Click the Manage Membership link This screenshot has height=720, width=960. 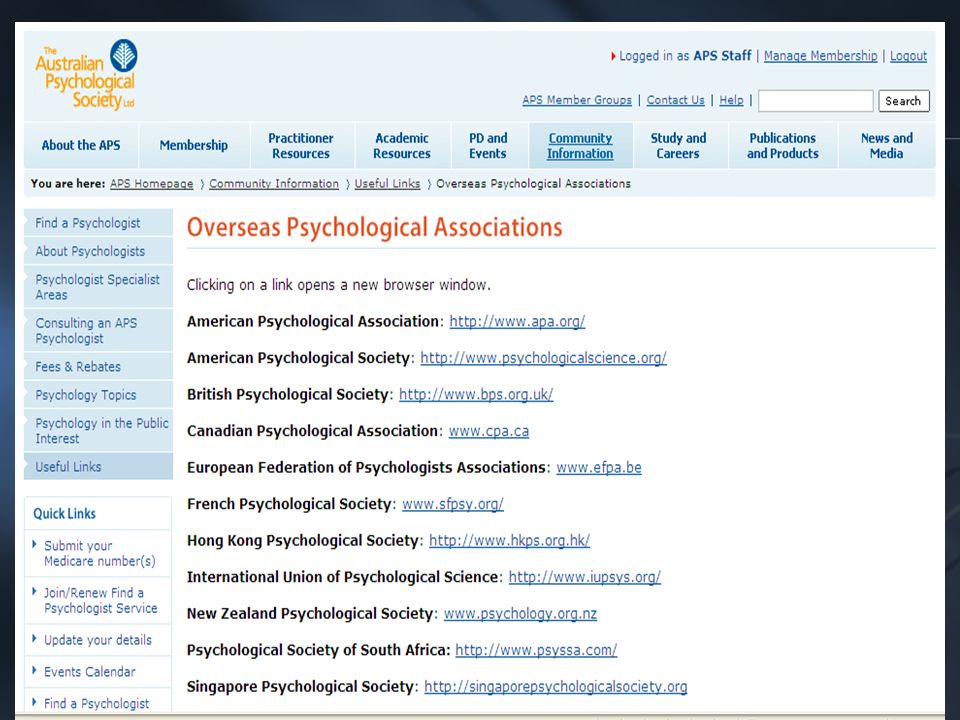[x=820, y=56]
